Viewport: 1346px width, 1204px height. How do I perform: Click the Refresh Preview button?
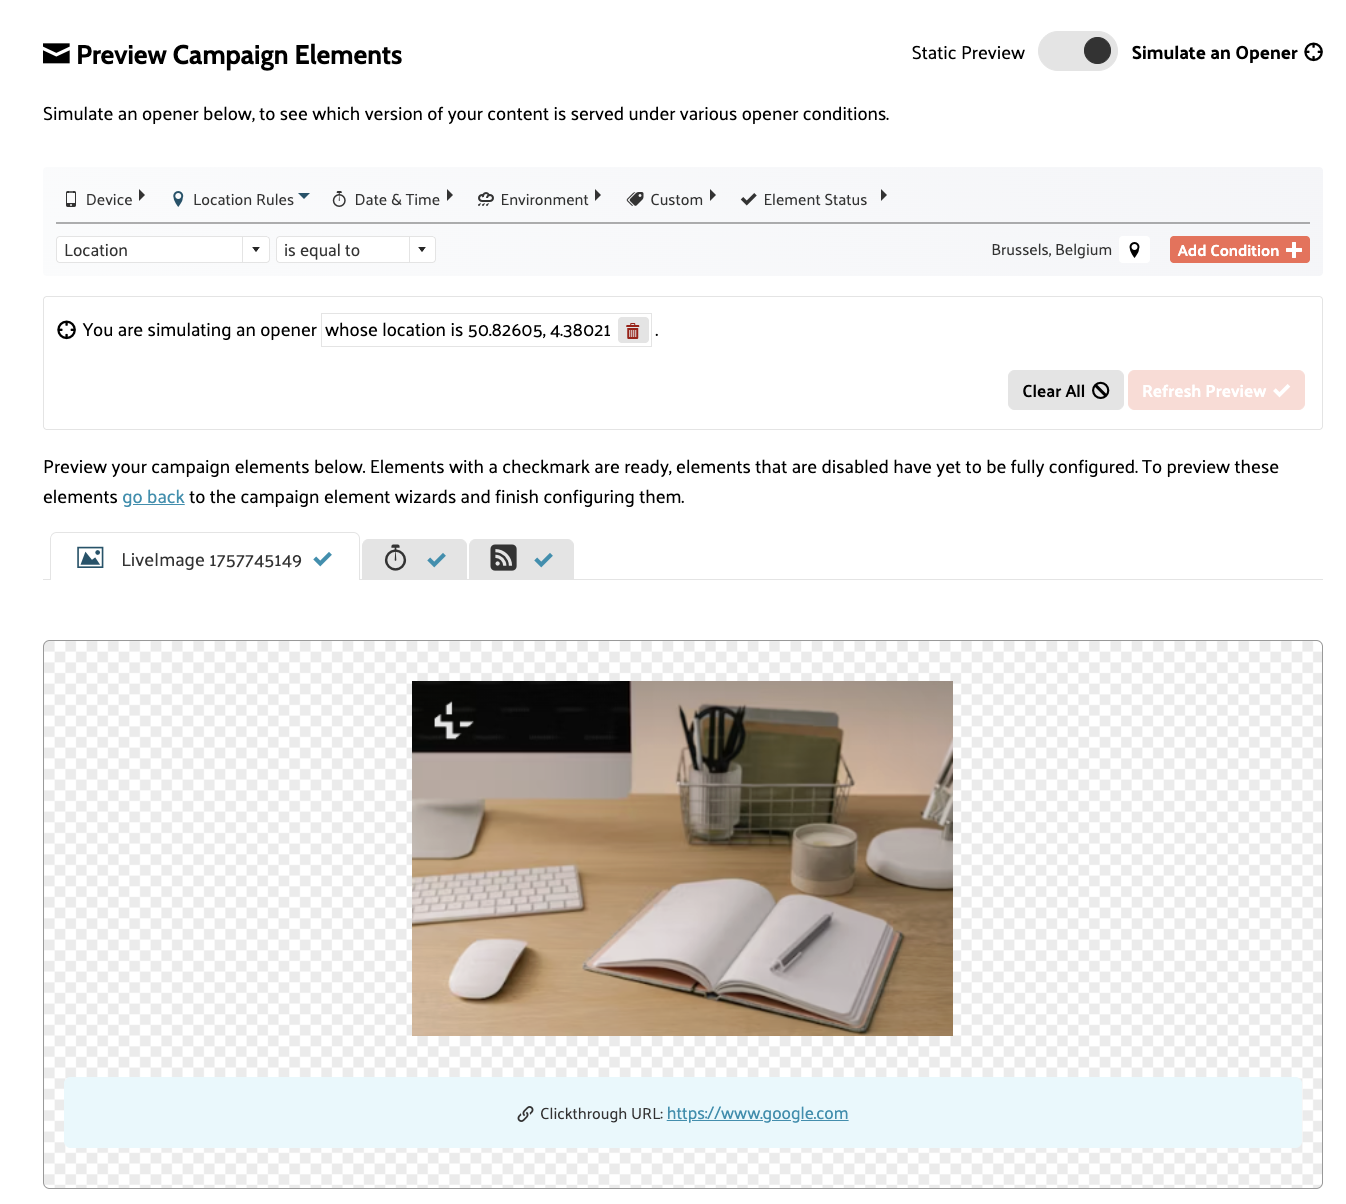pyautogui.click(x=1216, y=391)
